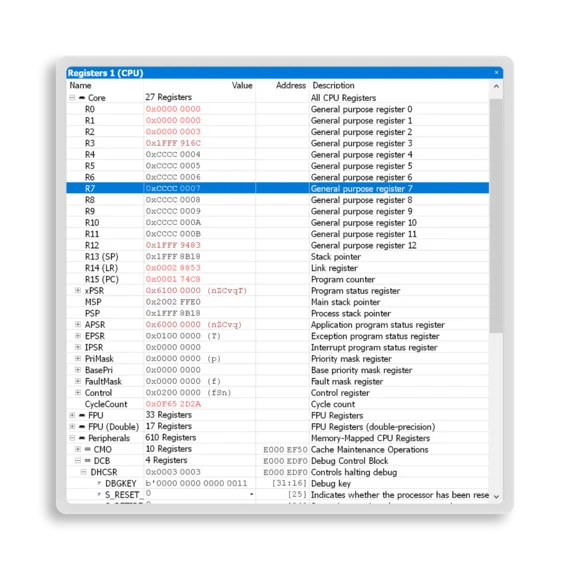570x570 pixels.
Task: Select the R8 register row
Action: (x=278, y=200)
